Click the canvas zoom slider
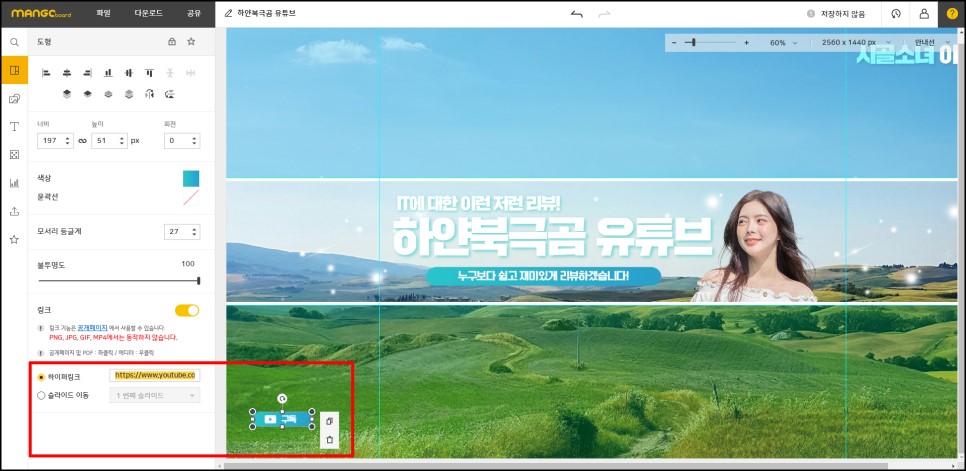 (710, 42)
